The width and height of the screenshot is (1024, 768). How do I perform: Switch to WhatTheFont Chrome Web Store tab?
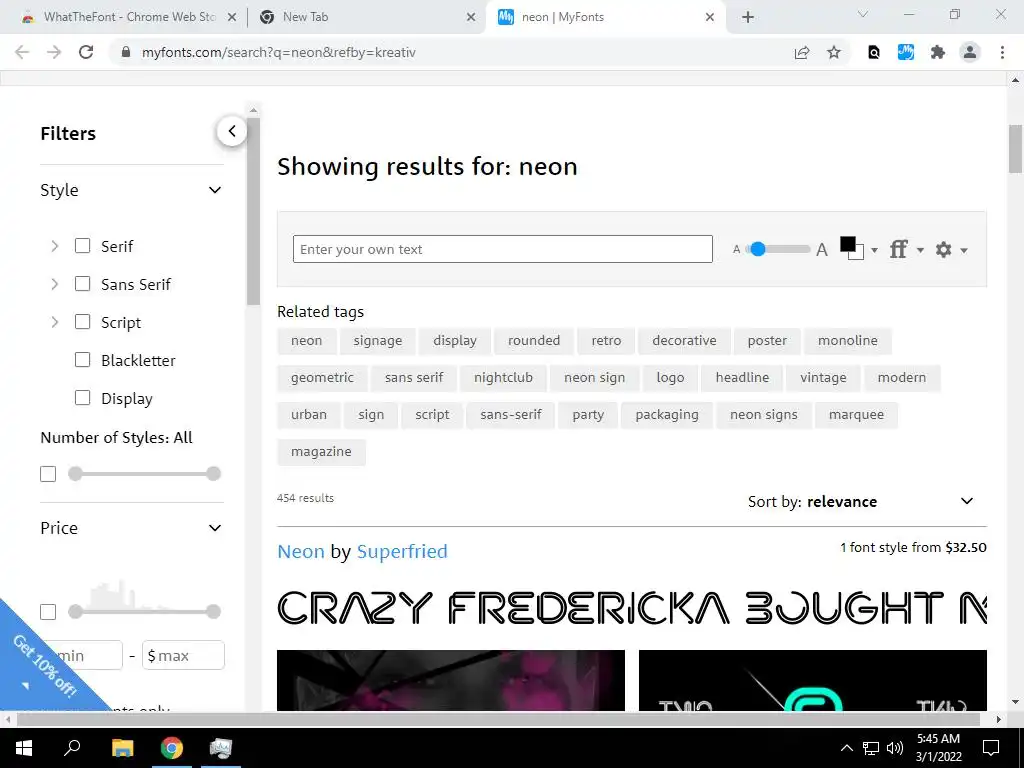[128, 17]
